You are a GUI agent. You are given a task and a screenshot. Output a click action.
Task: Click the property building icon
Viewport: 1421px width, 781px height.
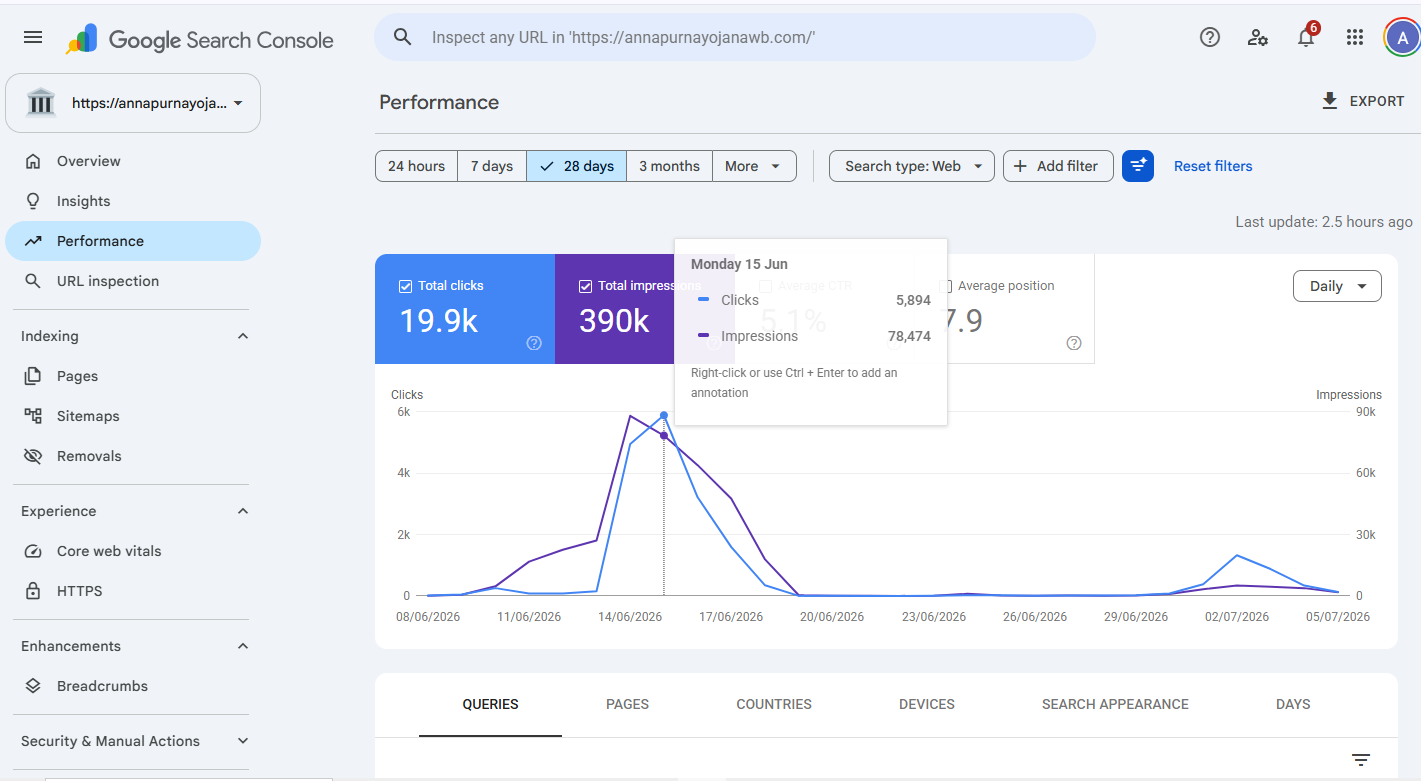(40, 102)
